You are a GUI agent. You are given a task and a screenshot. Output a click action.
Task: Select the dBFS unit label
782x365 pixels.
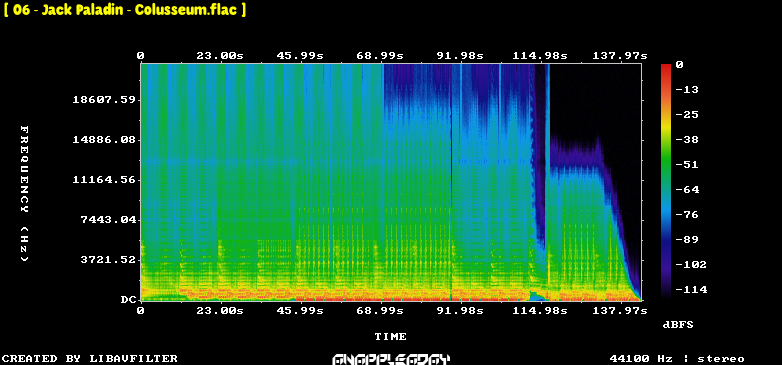coord(678,325)
